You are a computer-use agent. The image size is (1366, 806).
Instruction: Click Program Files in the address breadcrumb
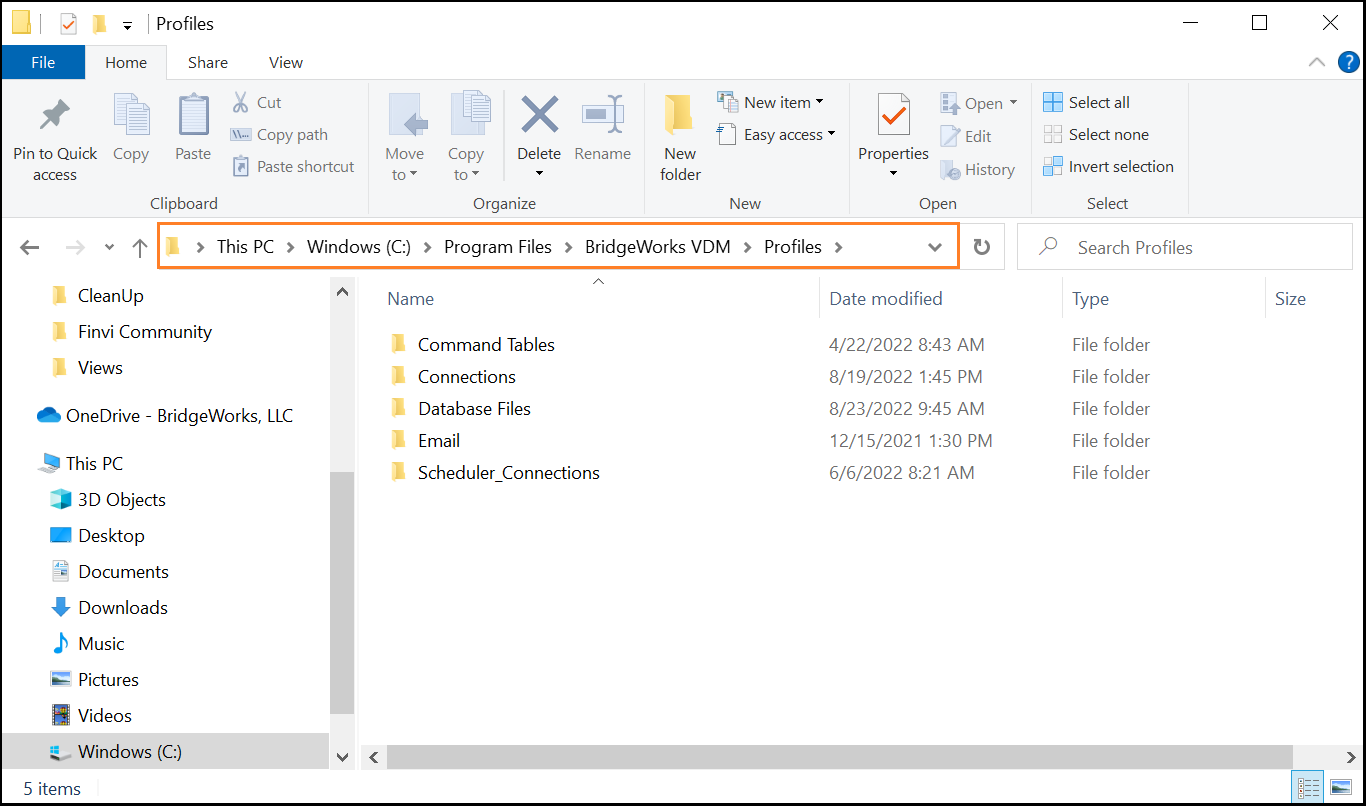[498, 247]
